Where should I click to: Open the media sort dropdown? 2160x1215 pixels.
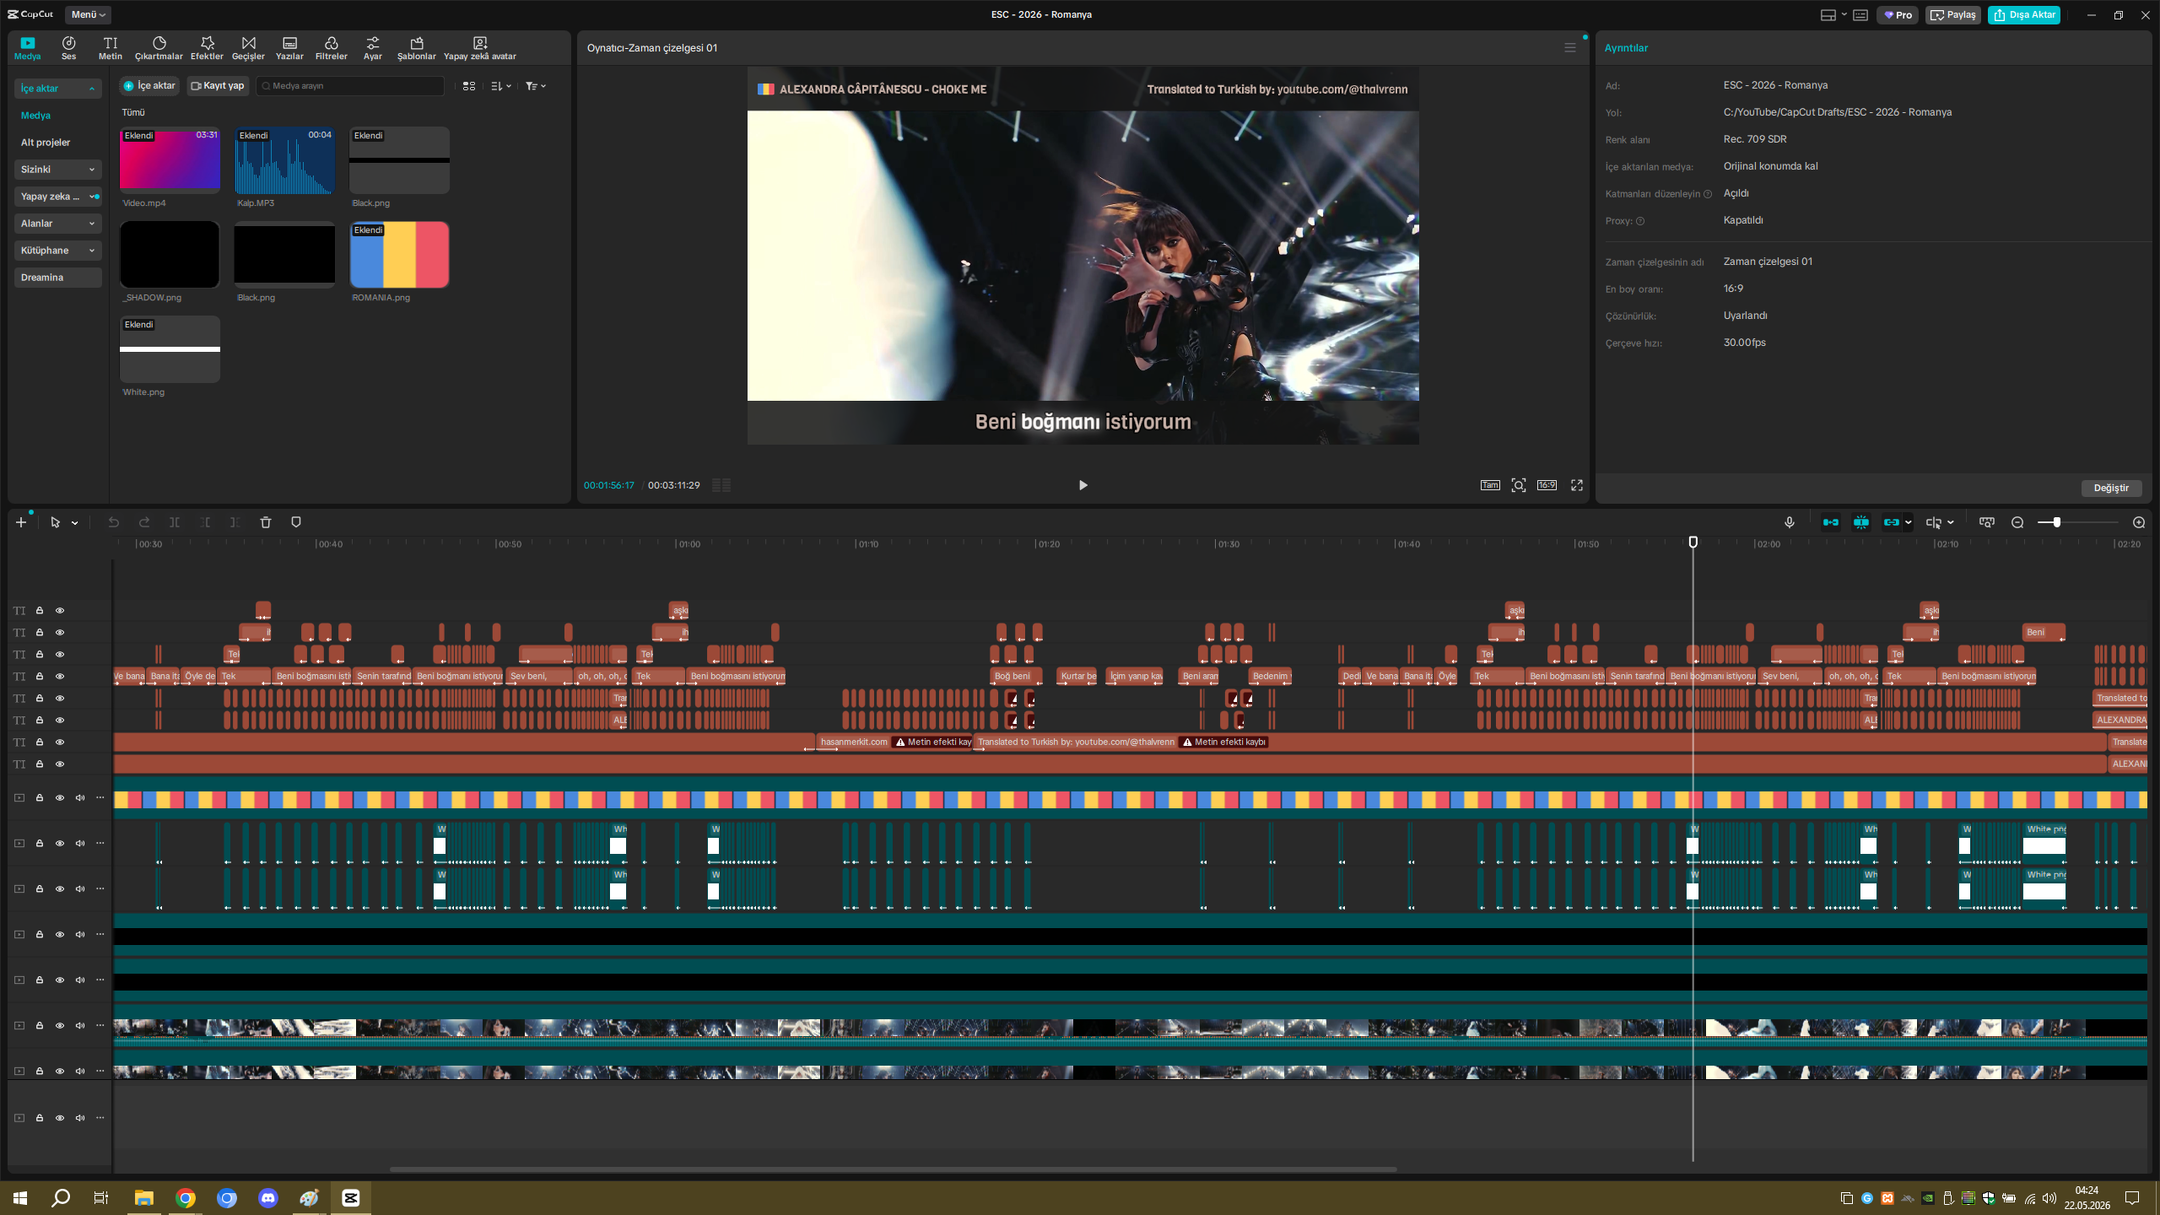coord(501,86)
